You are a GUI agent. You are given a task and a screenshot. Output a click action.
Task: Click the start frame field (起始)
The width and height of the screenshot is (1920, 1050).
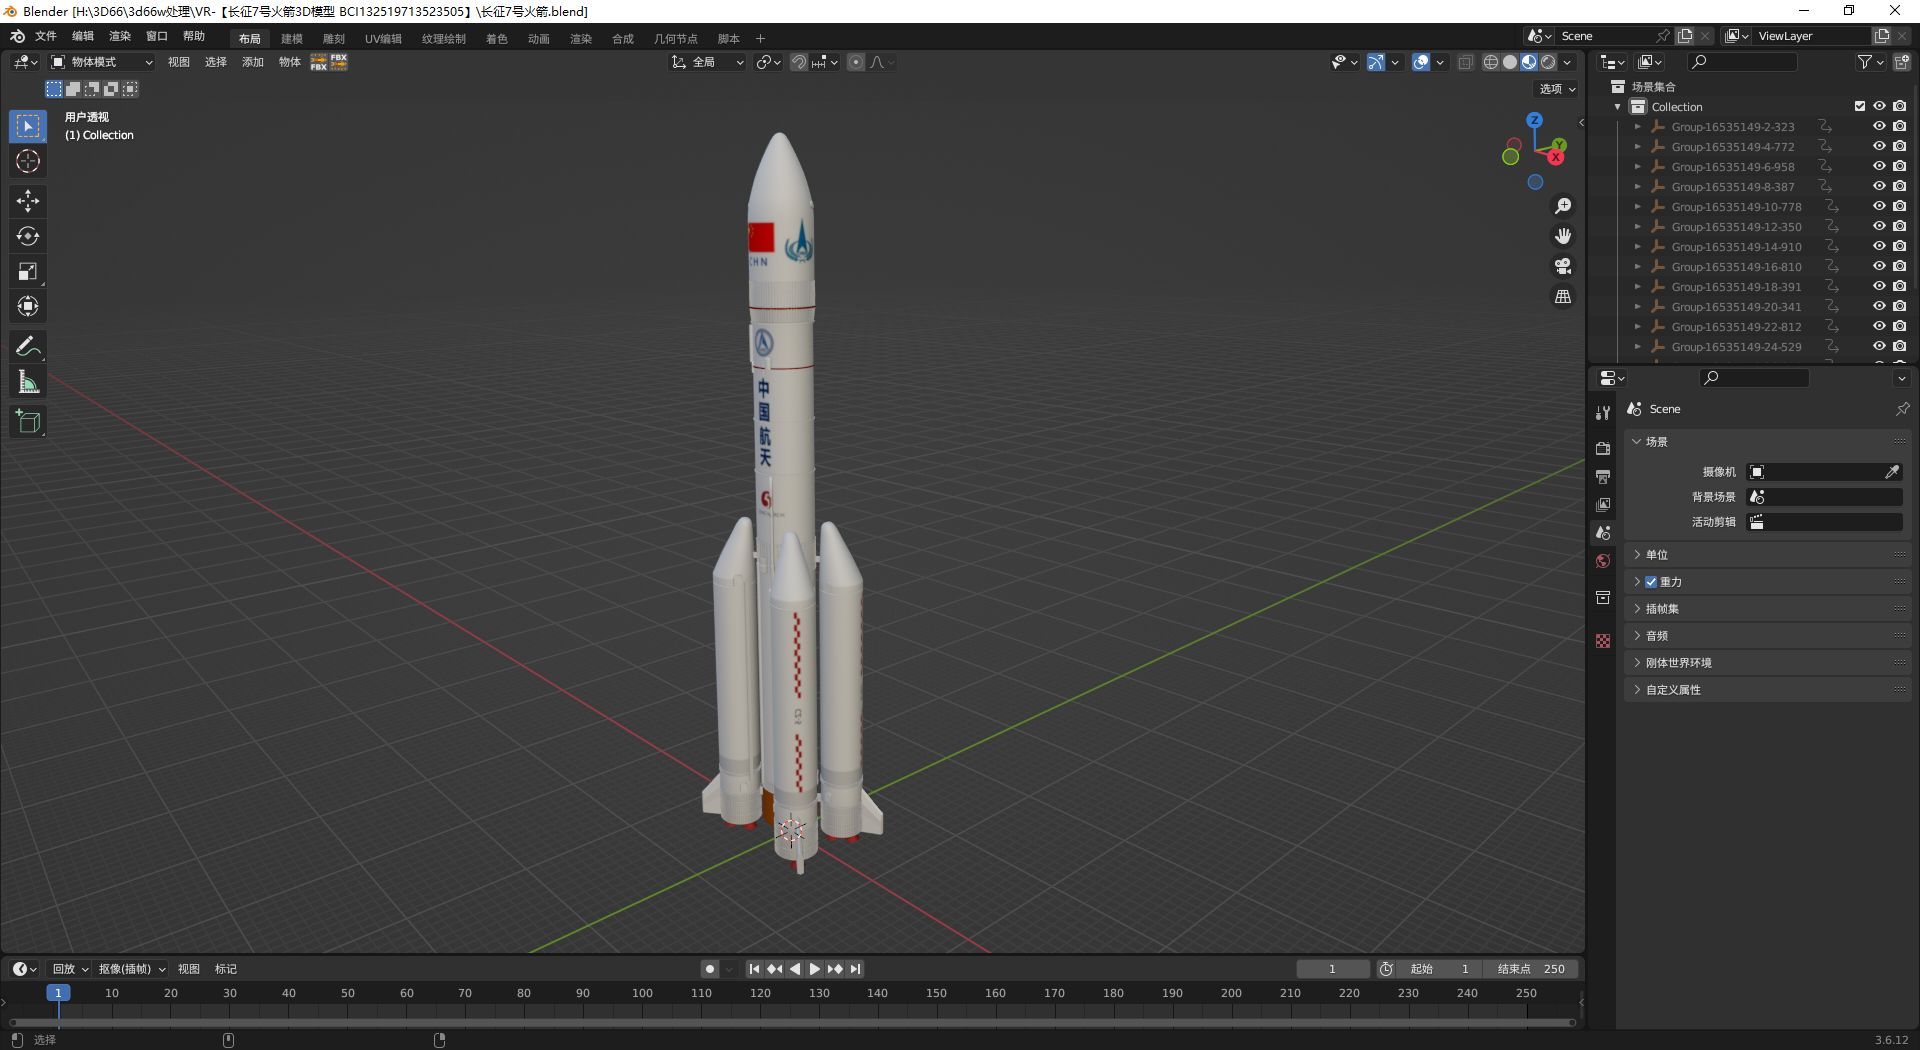click(1440, 969)
